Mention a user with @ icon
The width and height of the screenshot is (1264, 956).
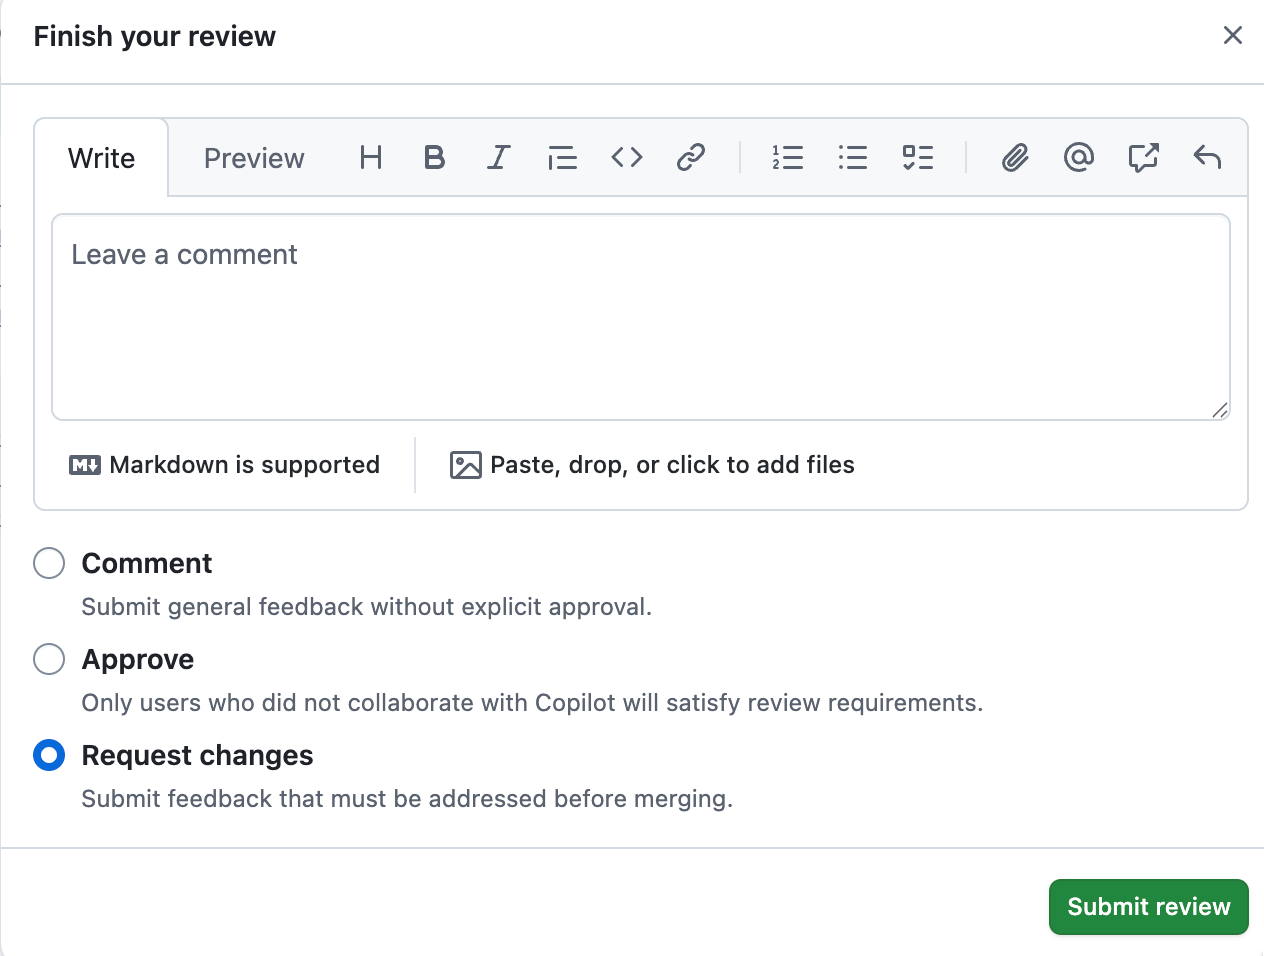click(1079, 158)
